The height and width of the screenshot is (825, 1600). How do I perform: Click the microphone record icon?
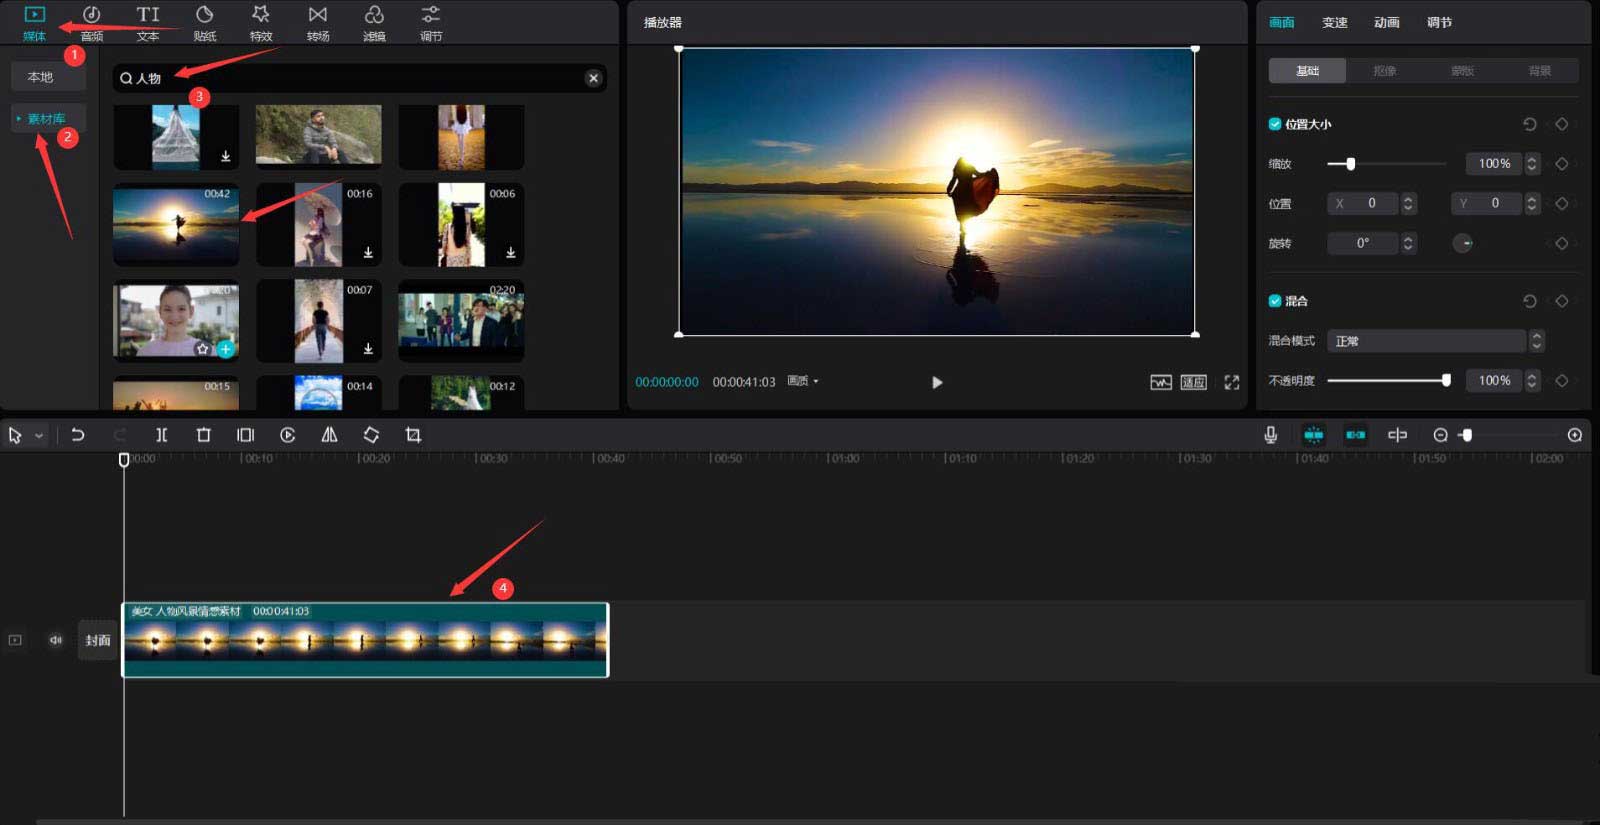coord(1270,435)
